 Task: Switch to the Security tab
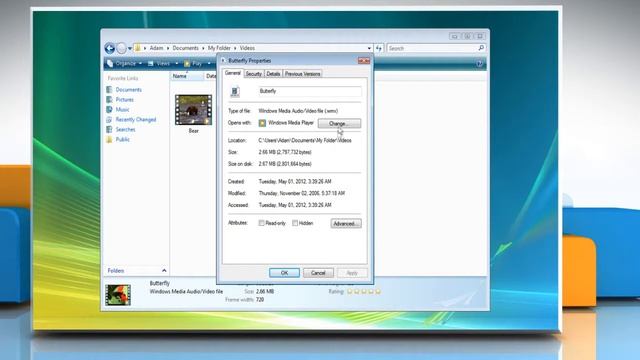coord(253,74)
